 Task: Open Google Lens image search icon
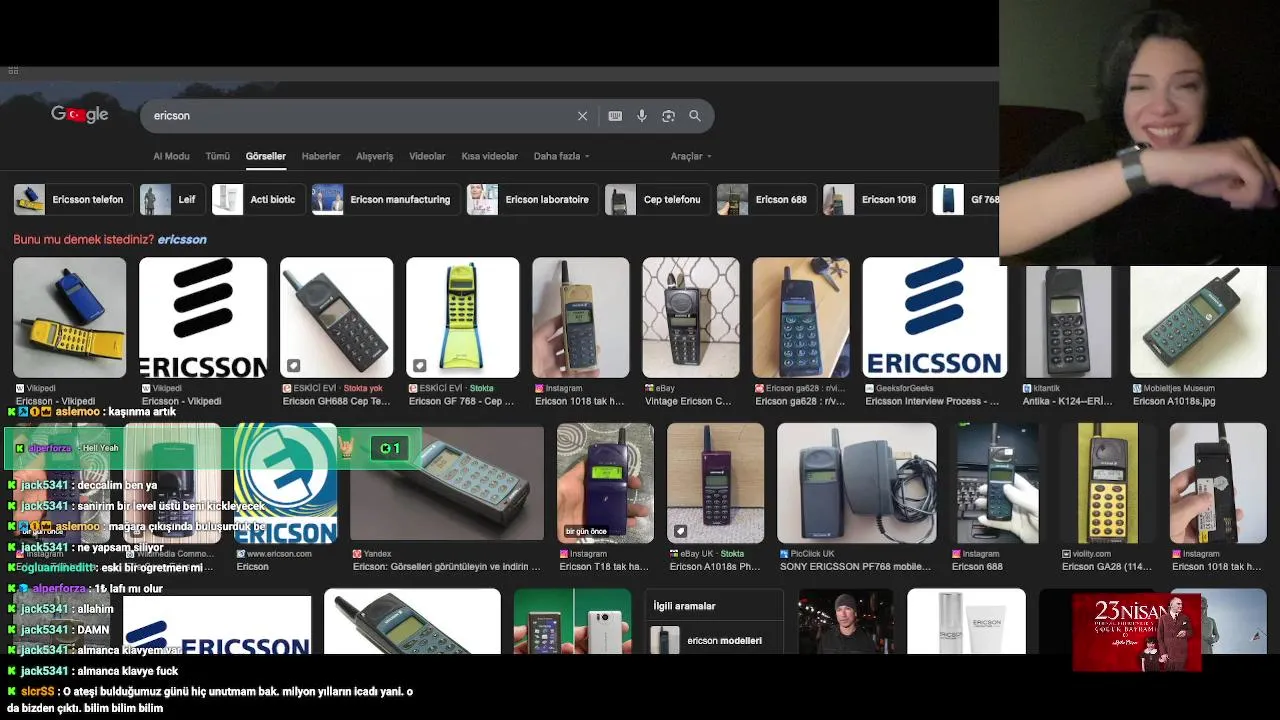[x=668, y=116]
